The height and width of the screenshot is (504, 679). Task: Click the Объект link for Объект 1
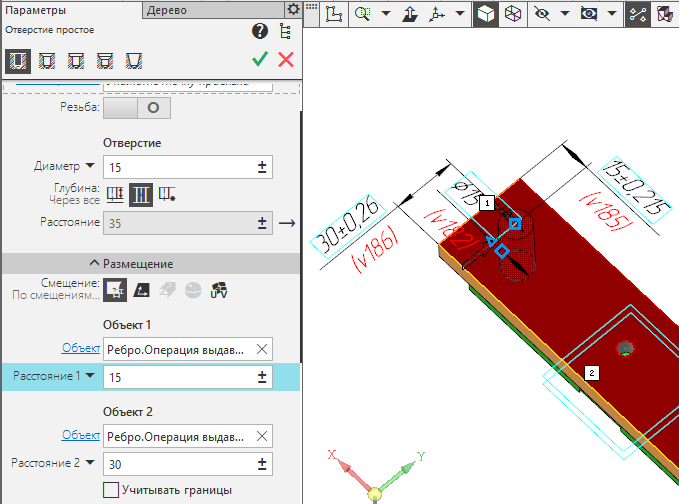81,348
